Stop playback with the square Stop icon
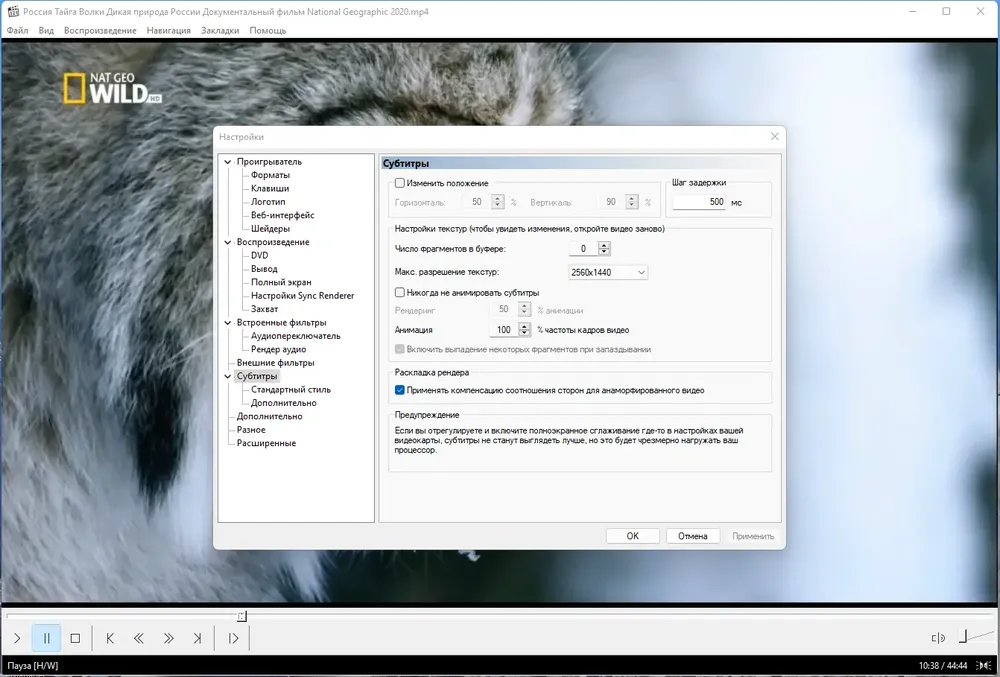 75,638
